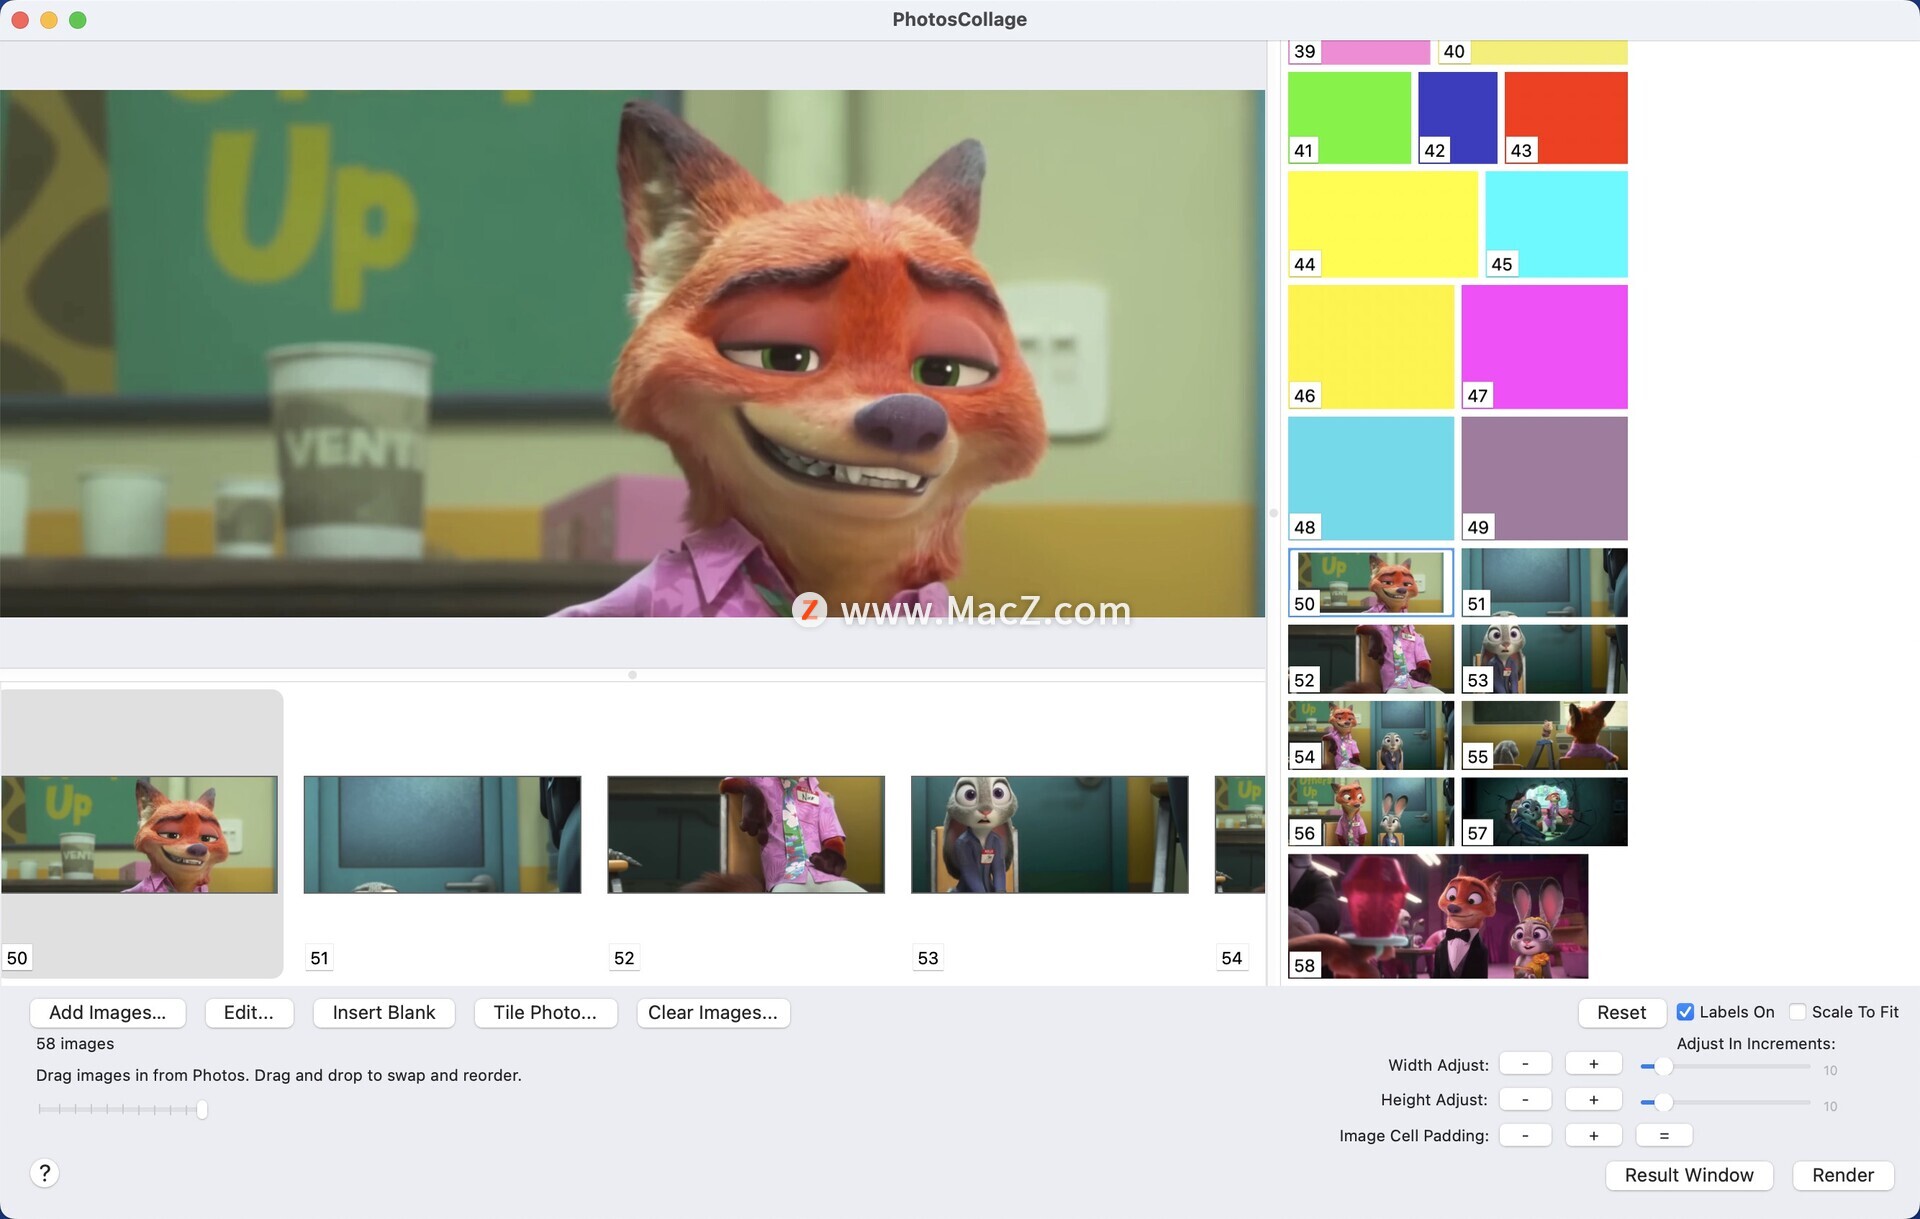1920x1219 pixels.
Task: Increase Image Cell Padding with plus
Action: 1593,1136
